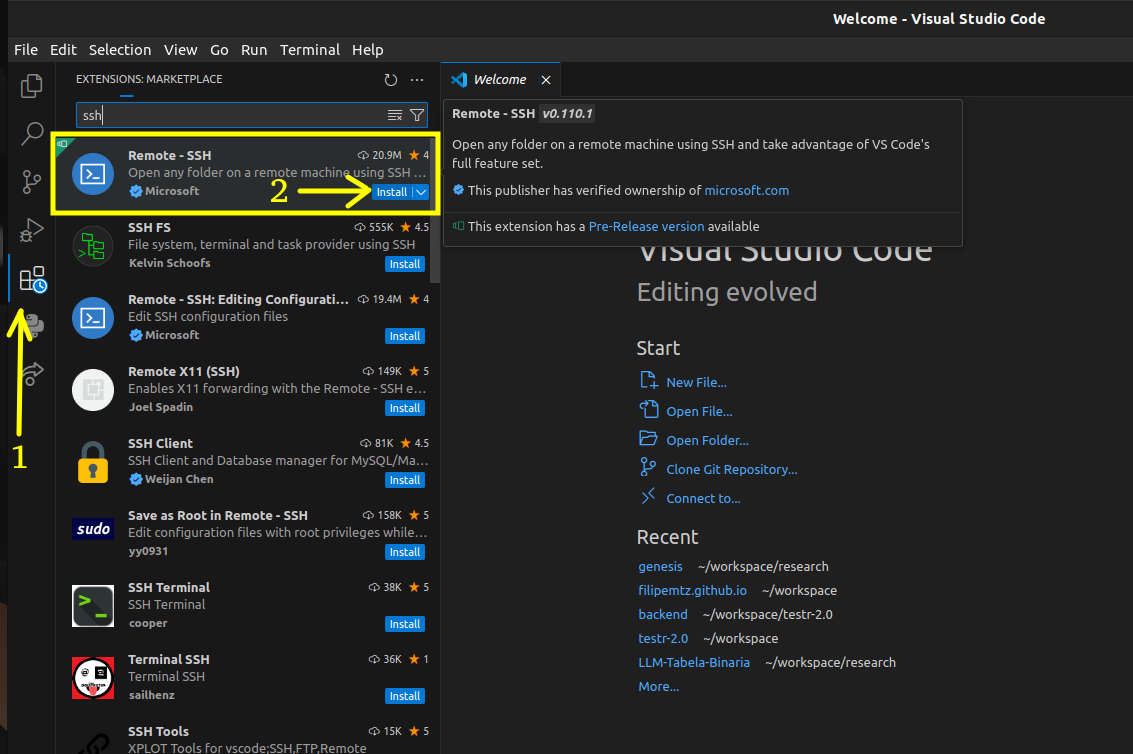Open the File menu

pyautogui.click(x=25, y=50)
